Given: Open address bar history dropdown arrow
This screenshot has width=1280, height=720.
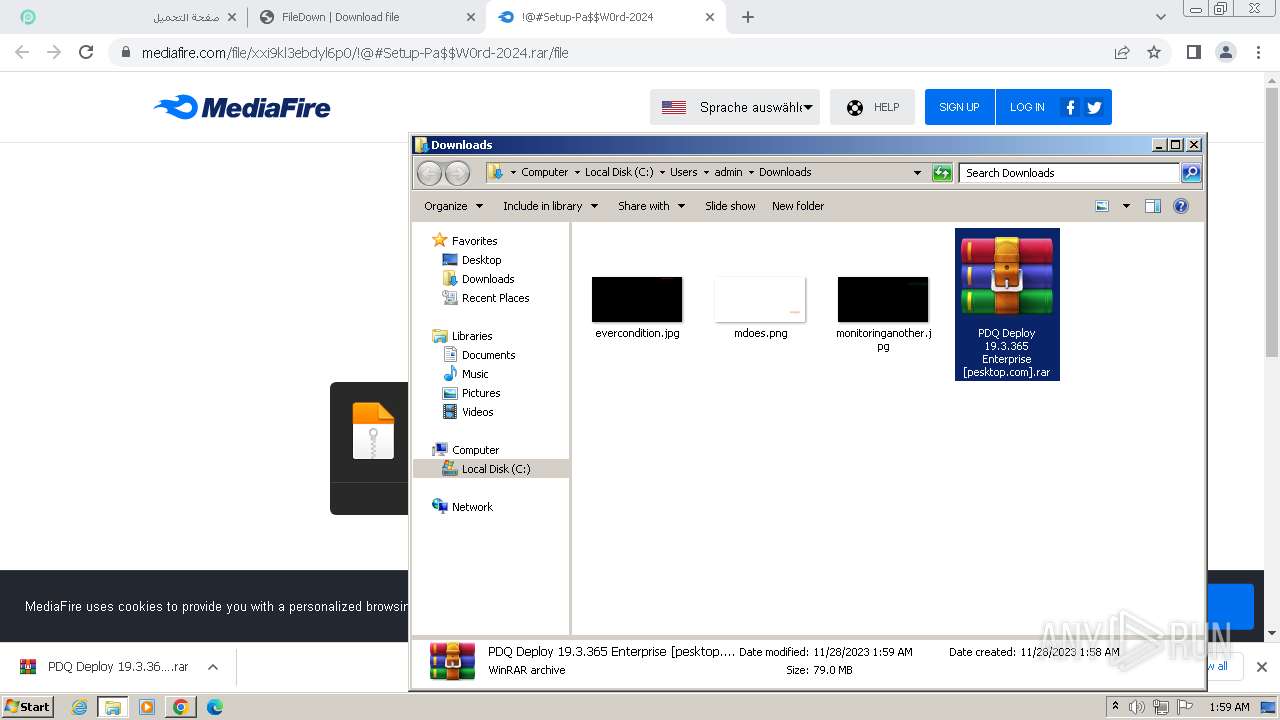Looking at the screenshot, I should click(917, 173).
